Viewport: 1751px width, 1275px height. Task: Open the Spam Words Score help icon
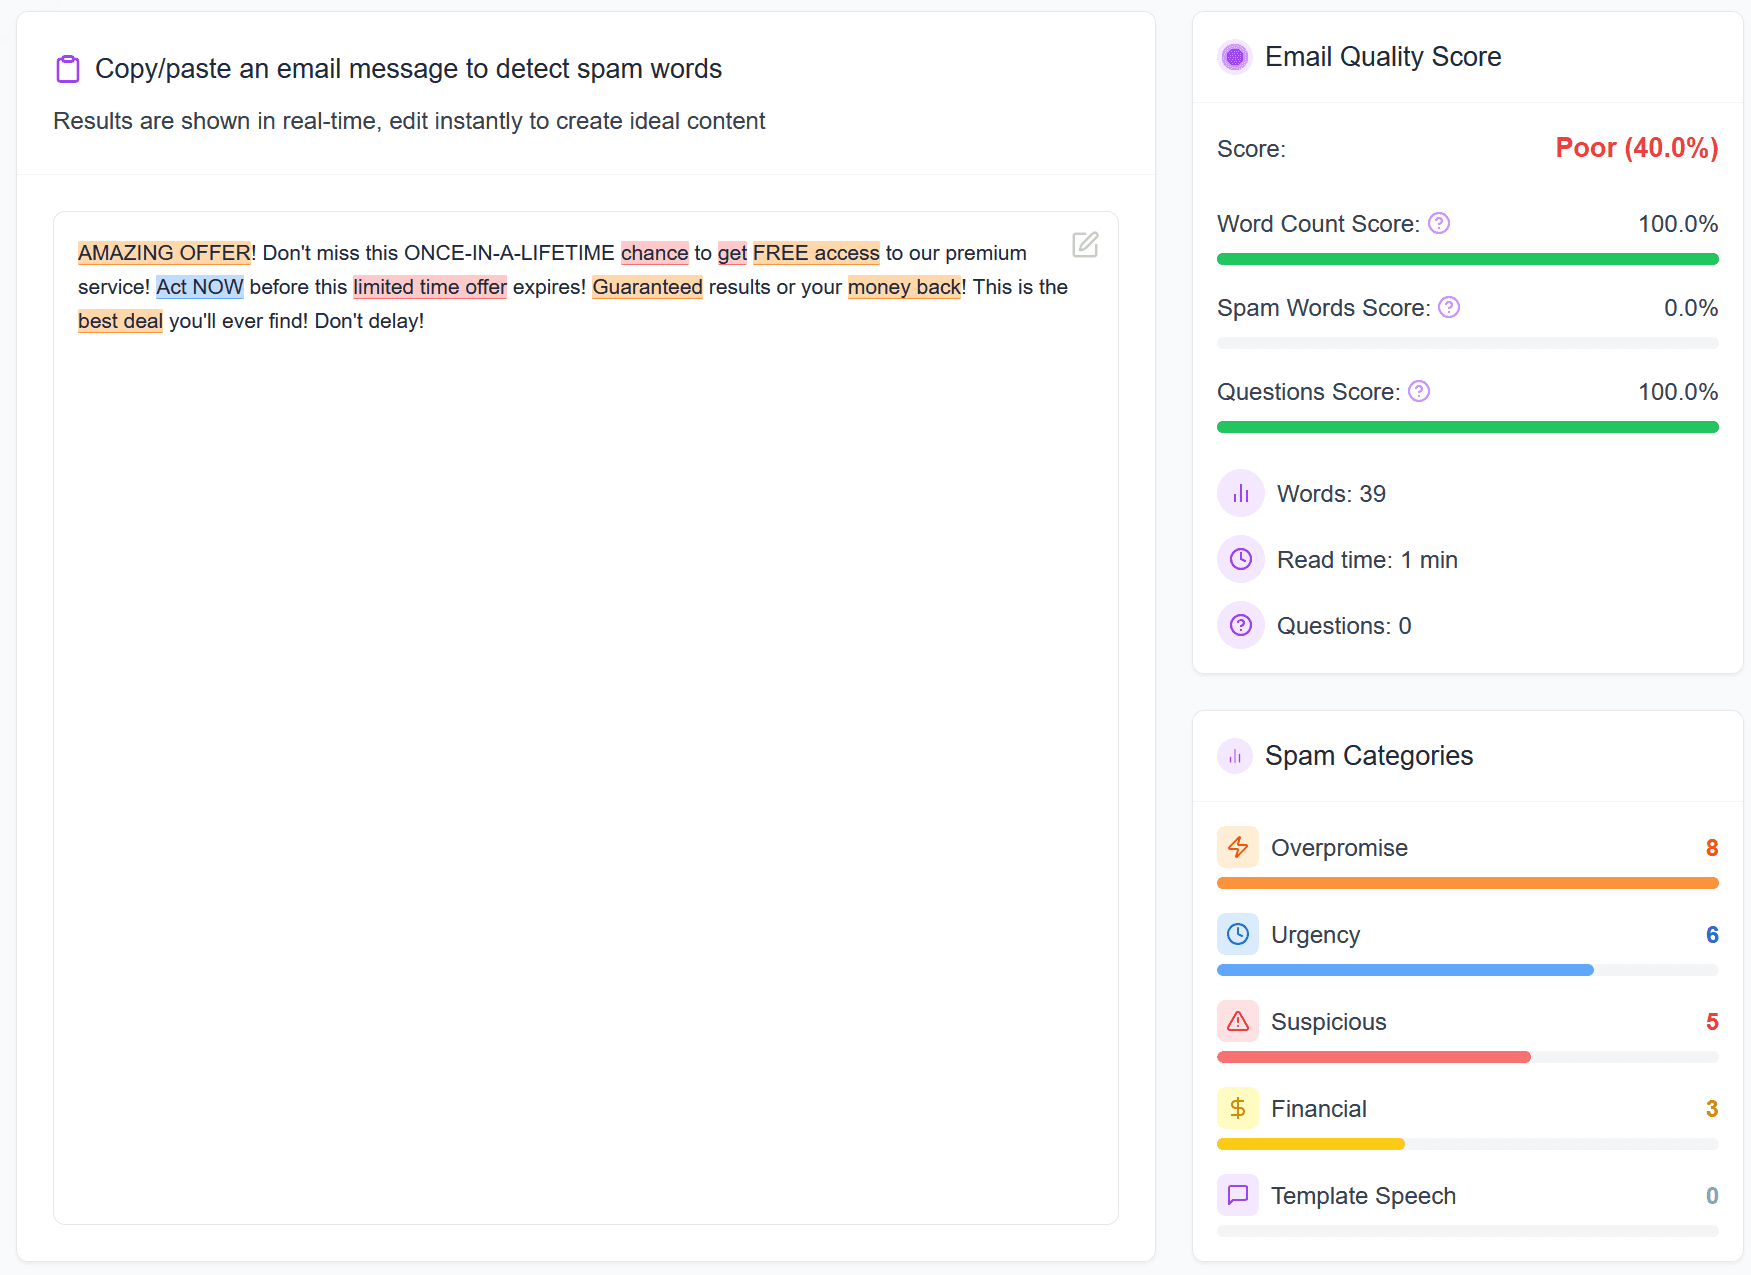1449,307
